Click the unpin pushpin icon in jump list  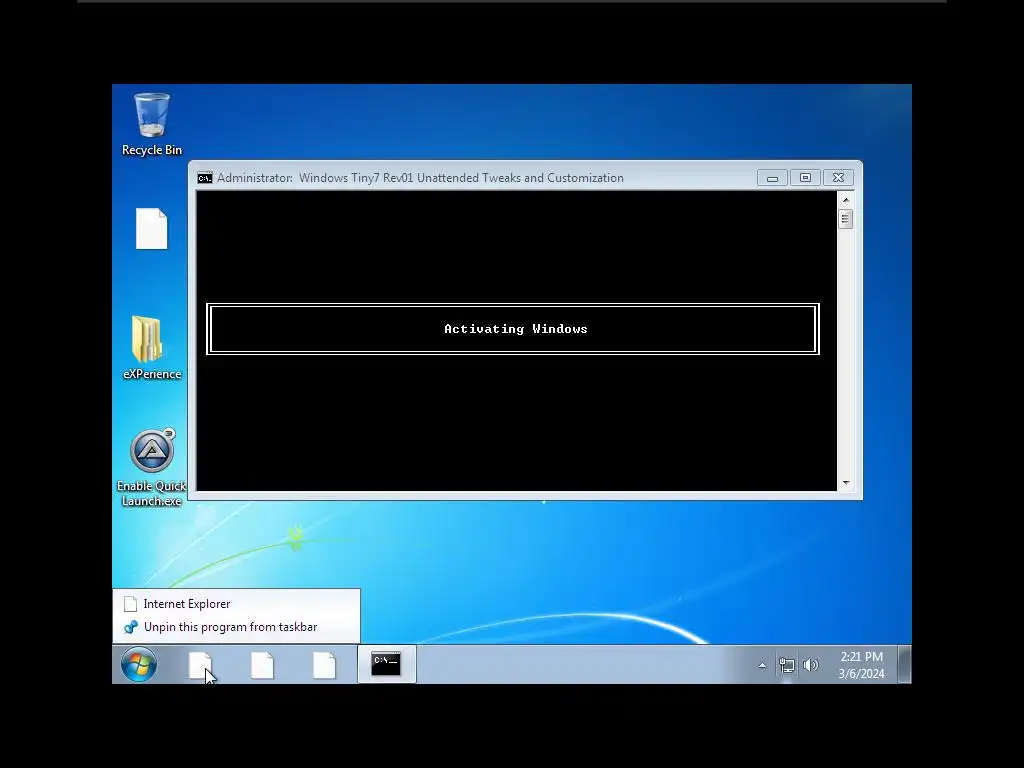tap(131, 627)
